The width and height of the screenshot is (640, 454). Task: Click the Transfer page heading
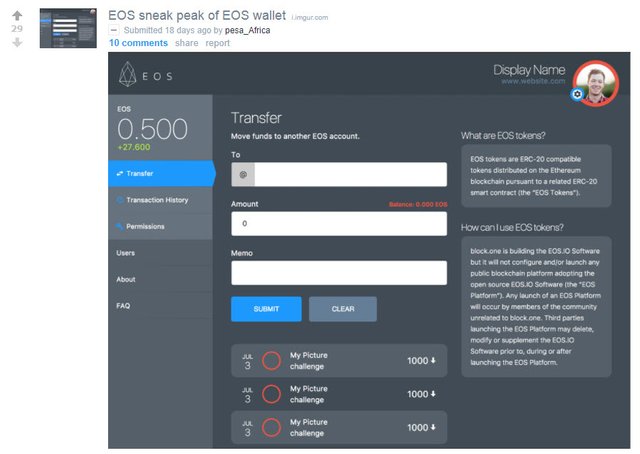[256, 118]
